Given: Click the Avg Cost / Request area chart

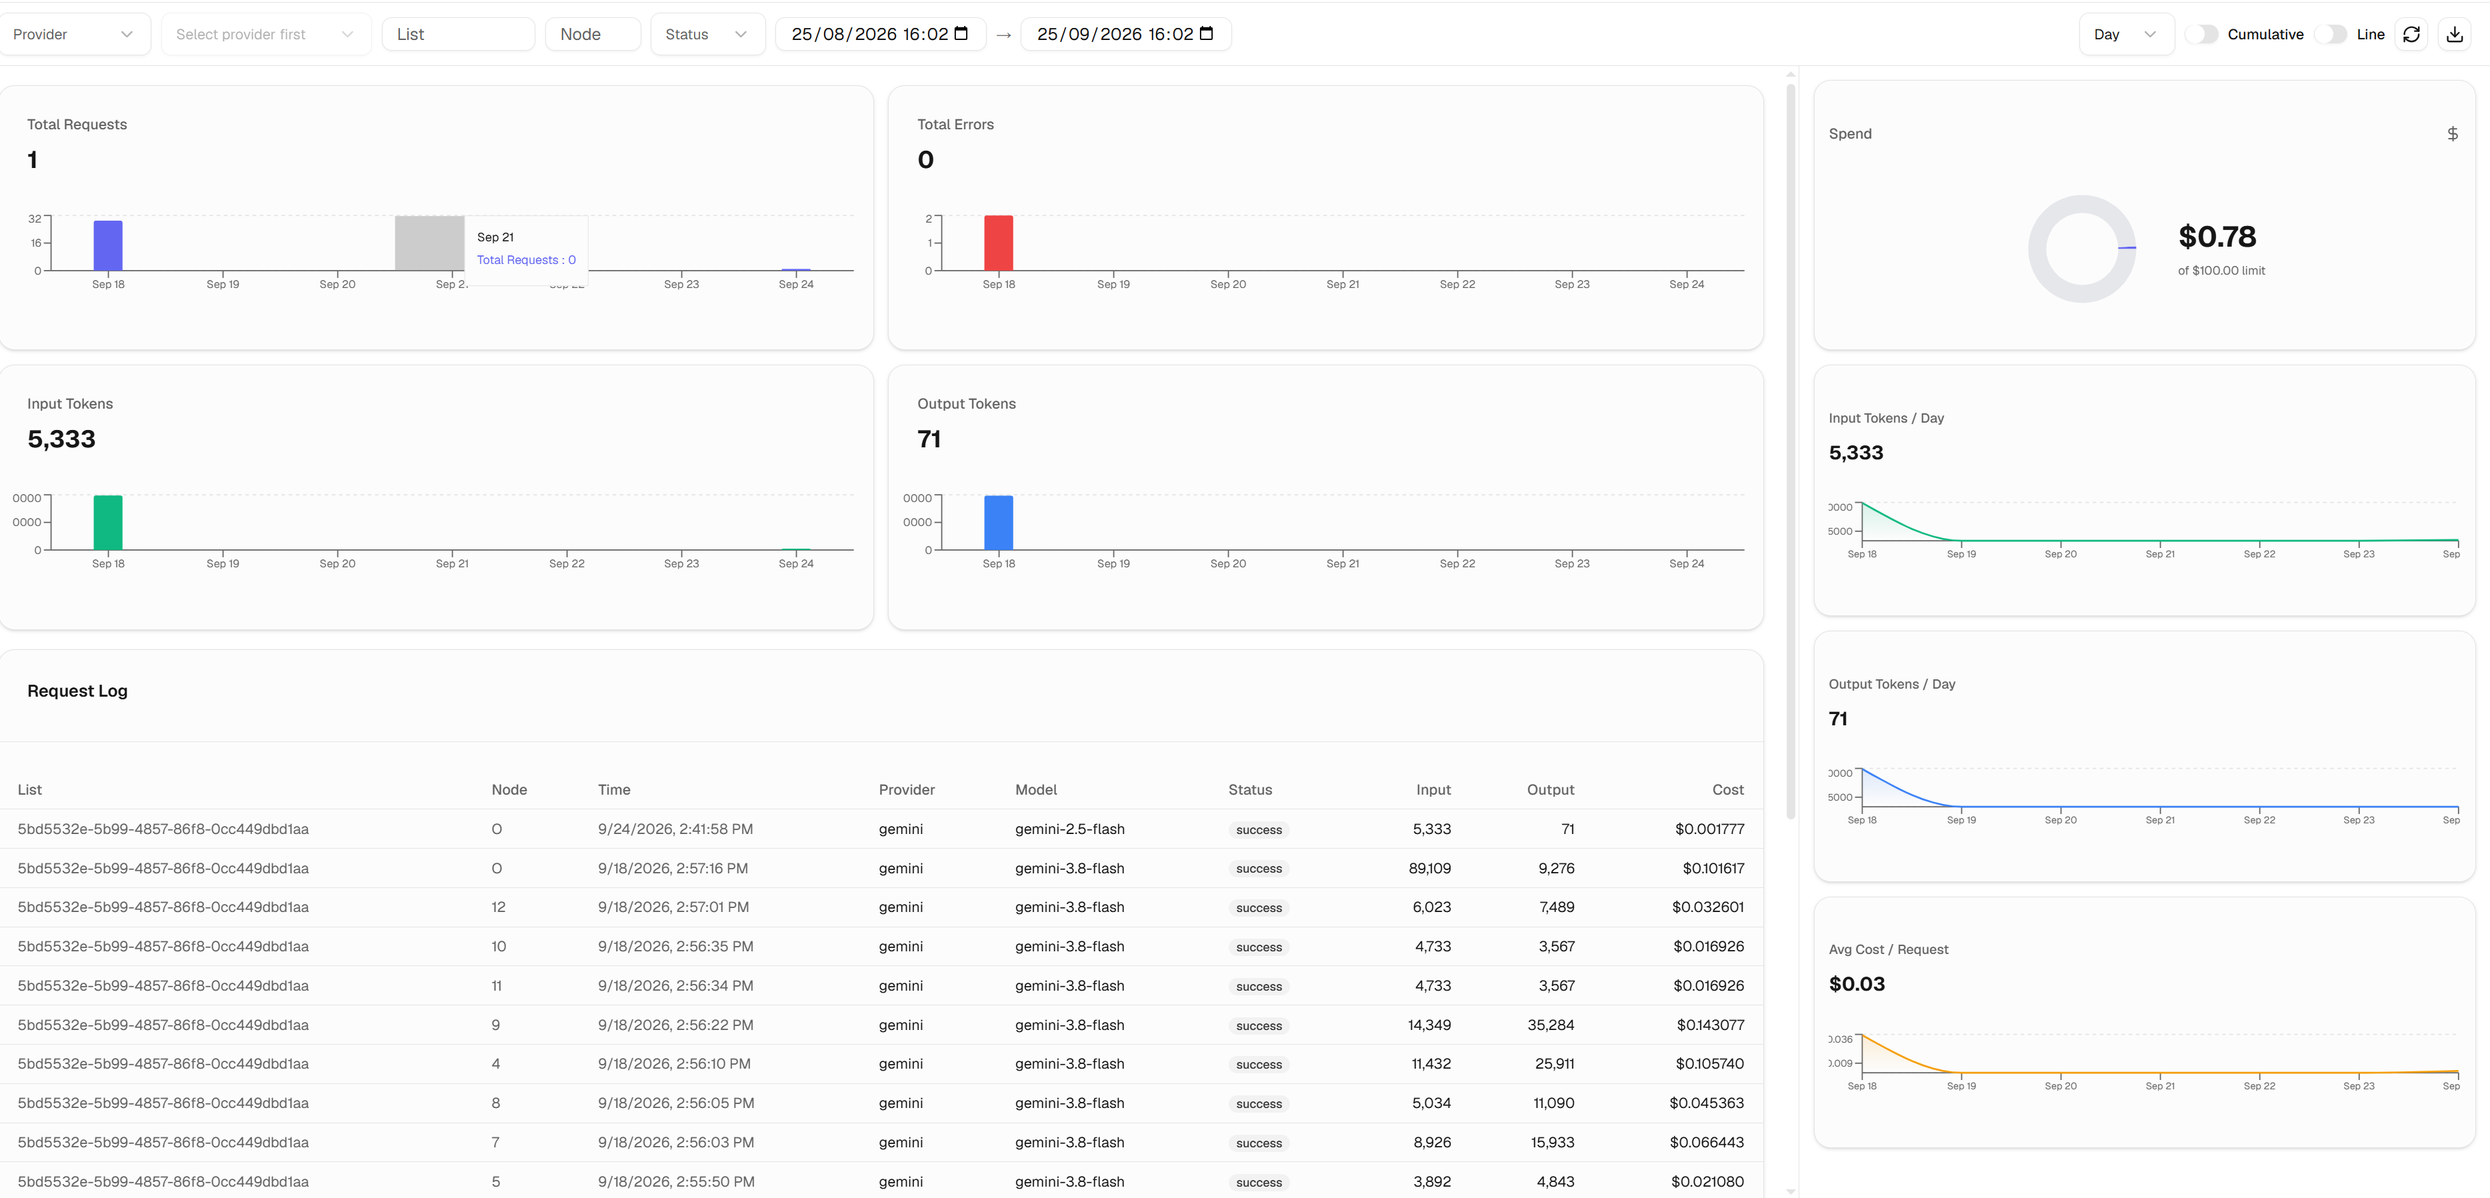Looking at the screenshot, I should 2158,1053.
